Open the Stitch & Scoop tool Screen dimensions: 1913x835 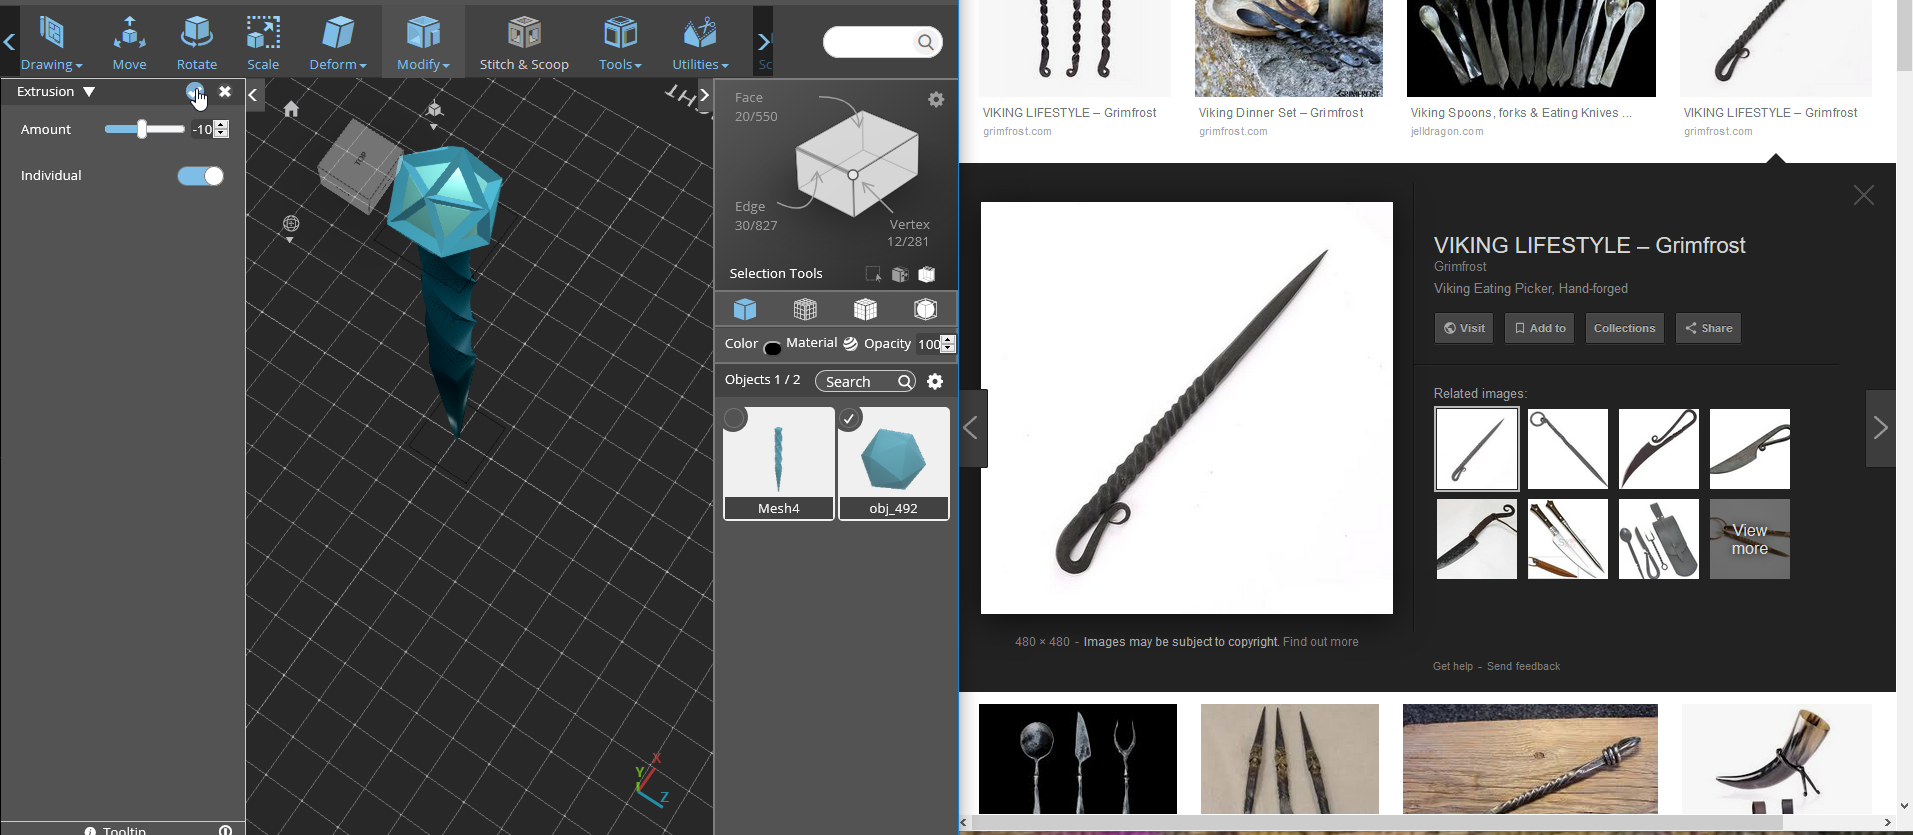click(x=524, y=42)
